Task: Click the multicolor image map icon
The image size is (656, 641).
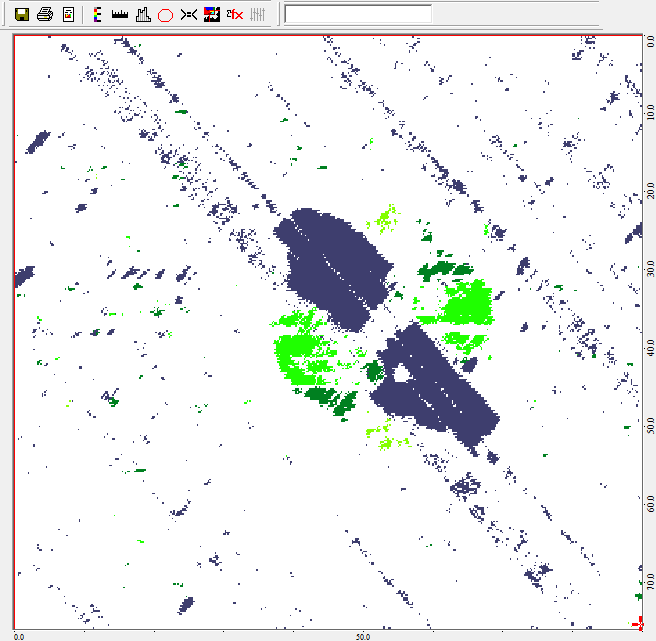Action: [211, 14]
